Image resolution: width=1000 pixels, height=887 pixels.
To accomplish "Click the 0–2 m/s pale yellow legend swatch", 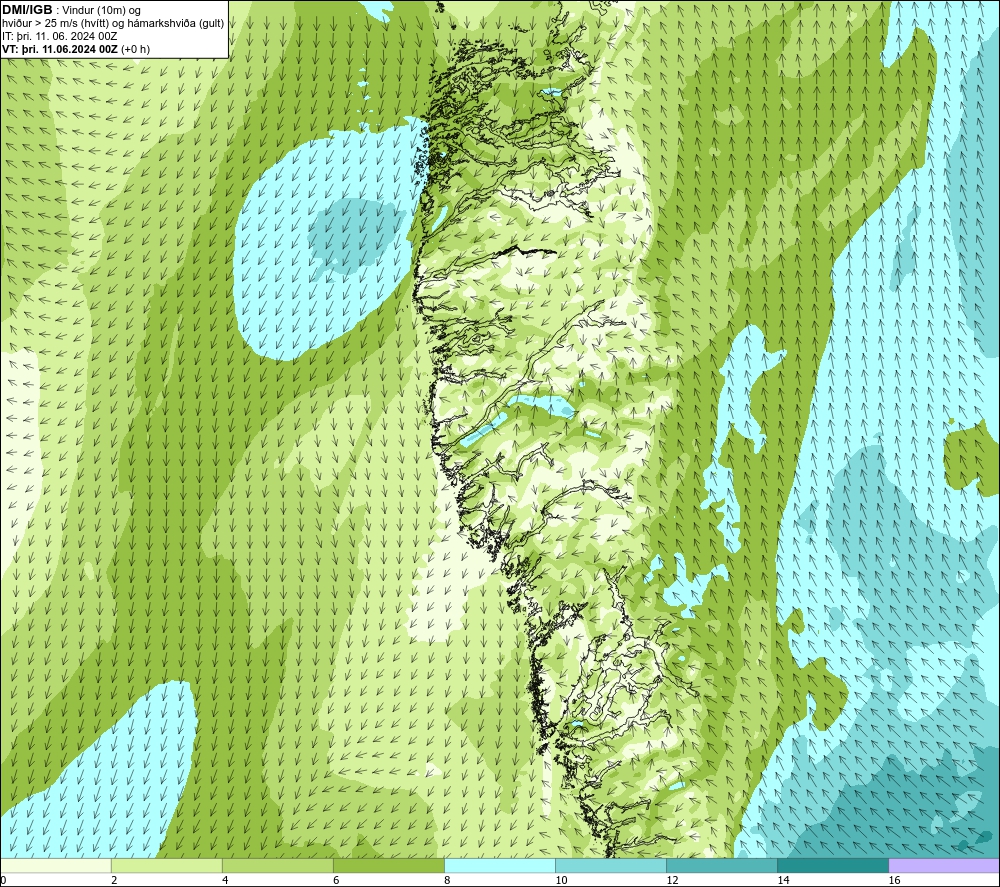I will pyautogui.click(x=55, y=865).
